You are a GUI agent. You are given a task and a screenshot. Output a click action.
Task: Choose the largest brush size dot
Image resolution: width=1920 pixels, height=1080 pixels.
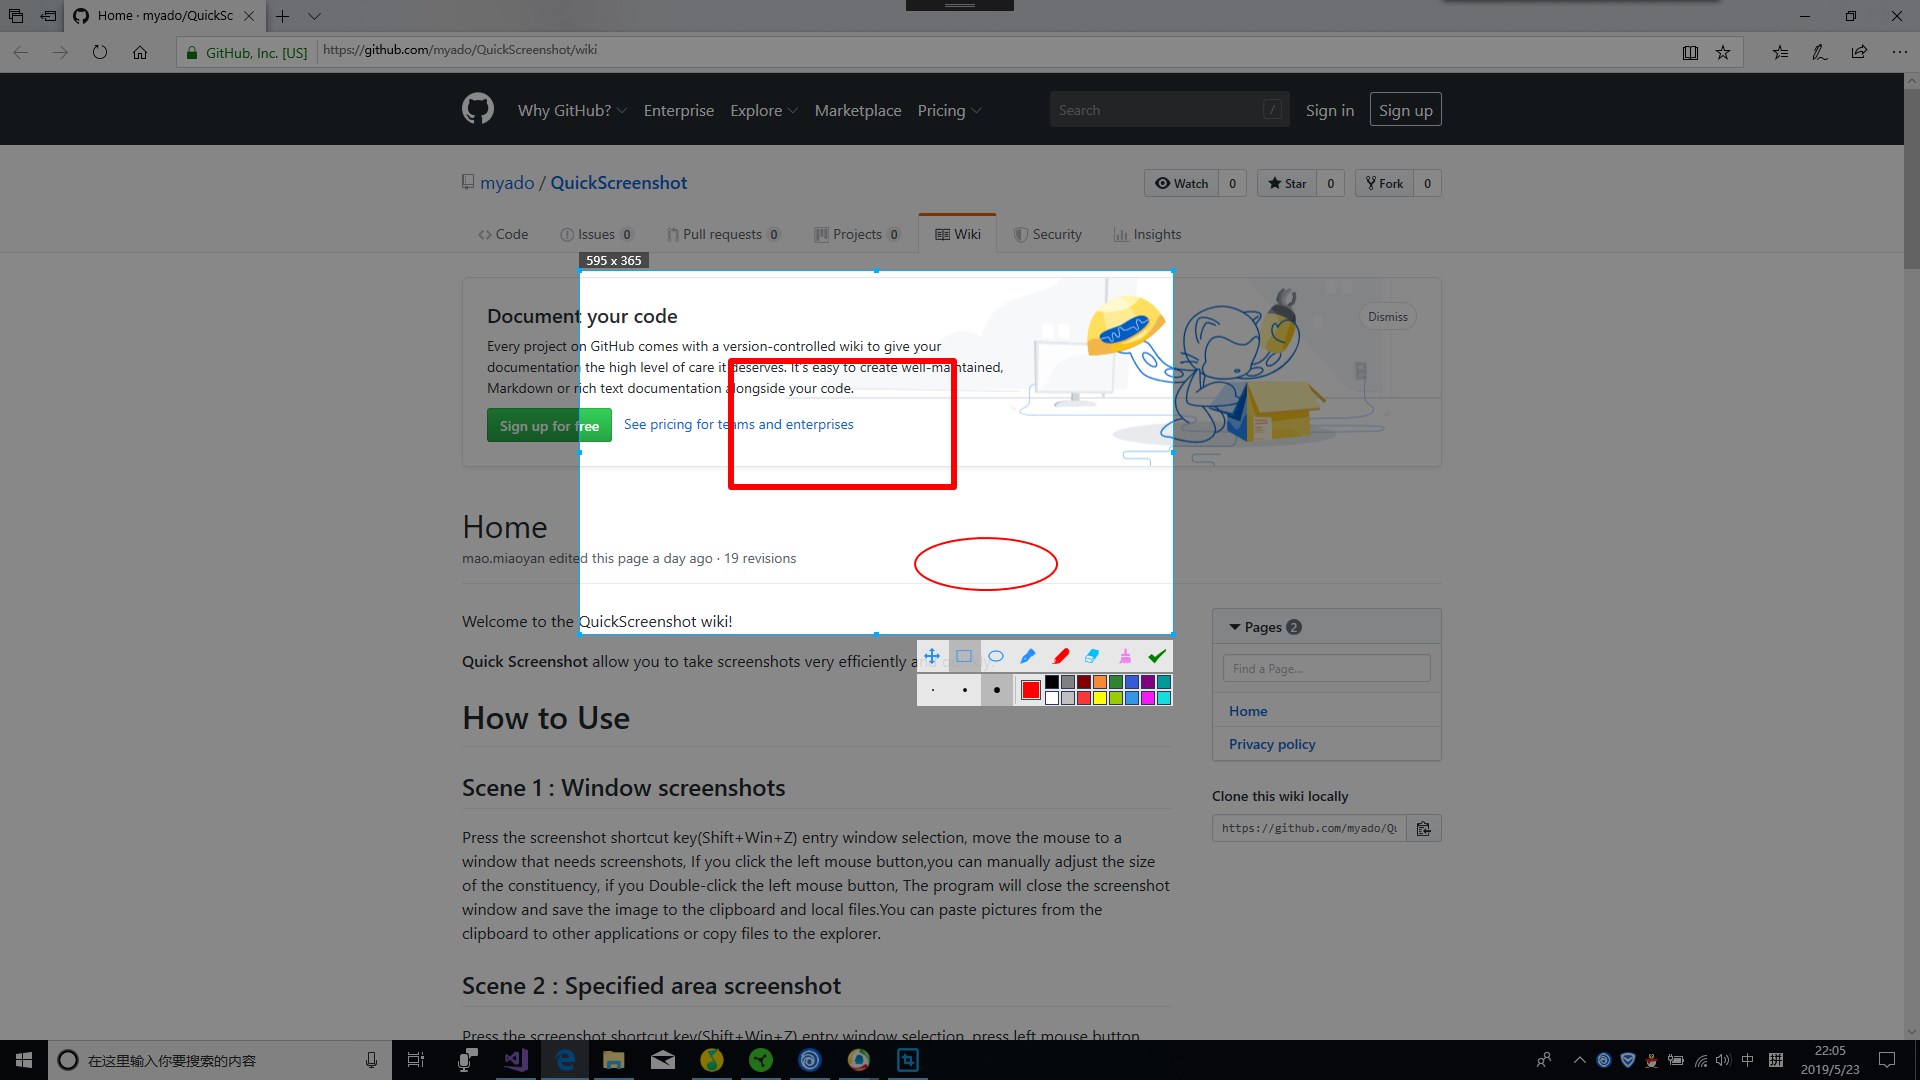coord(997,690)
